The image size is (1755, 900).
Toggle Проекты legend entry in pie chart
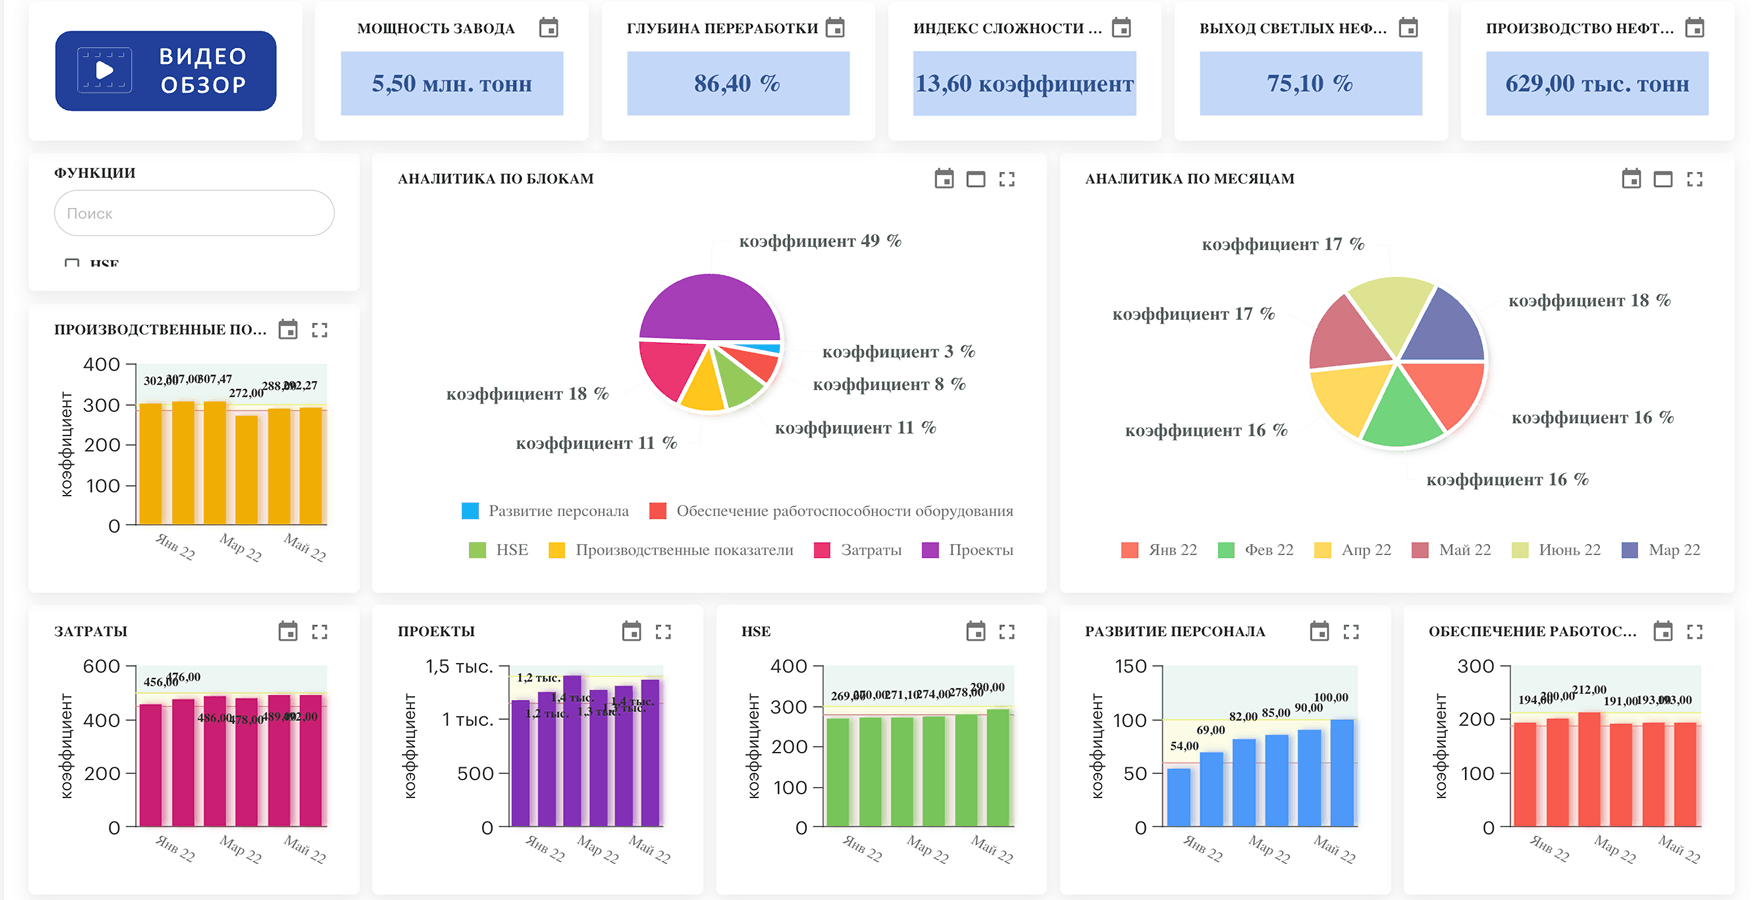968,550
